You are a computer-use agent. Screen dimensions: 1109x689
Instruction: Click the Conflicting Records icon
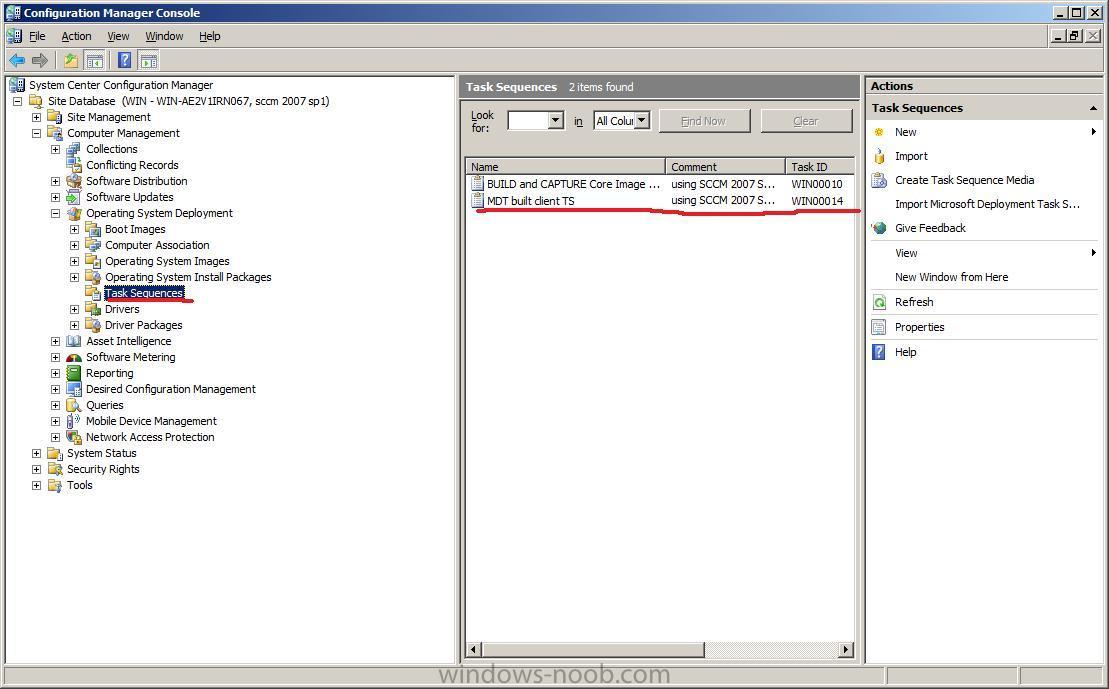tap(74, 165)
